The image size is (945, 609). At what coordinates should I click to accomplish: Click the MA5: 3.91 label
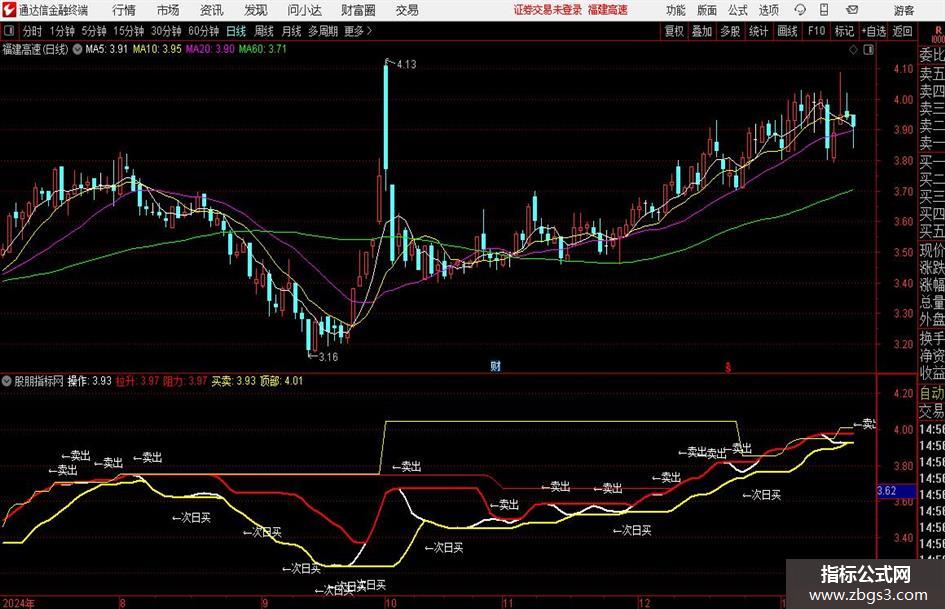pyautogui.click(x=106, y=49)
